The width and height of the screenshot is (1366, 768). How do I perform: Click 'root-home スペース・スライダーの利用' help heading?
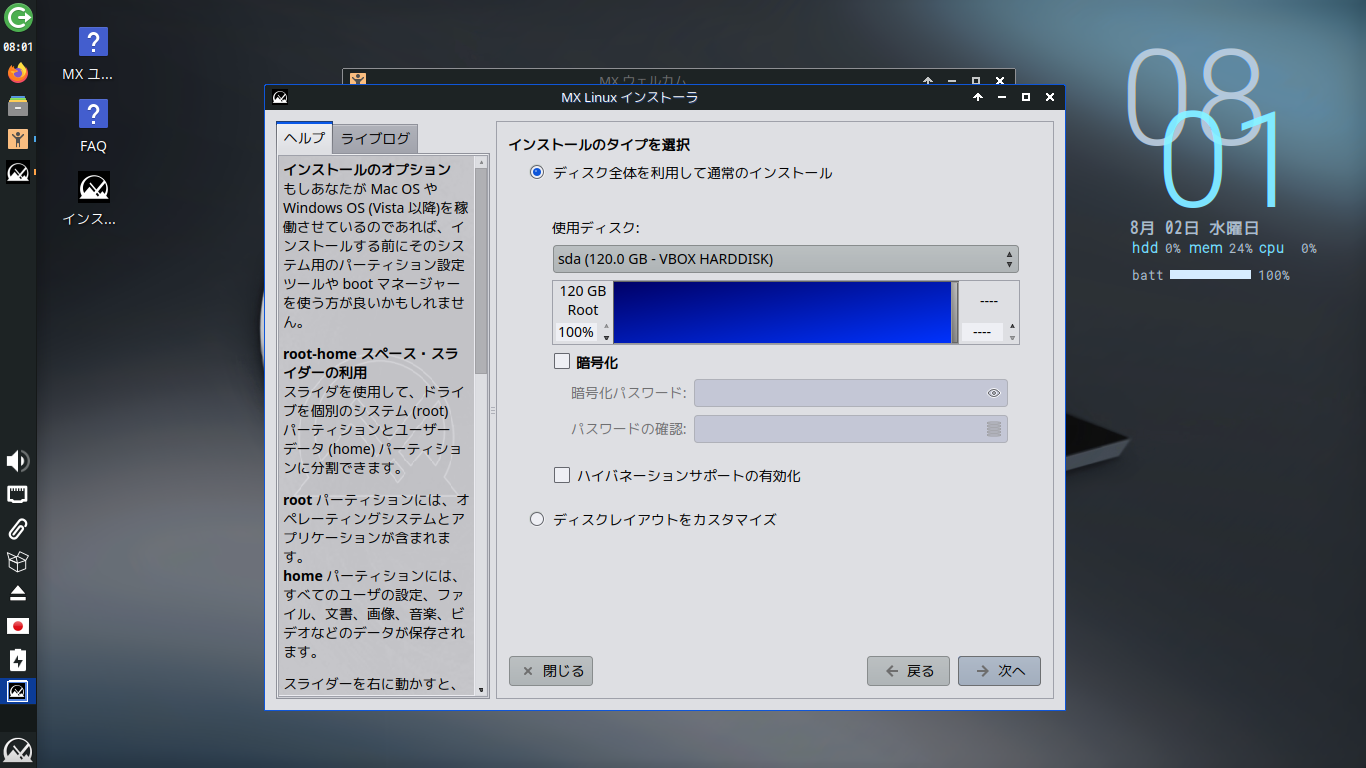371,363
